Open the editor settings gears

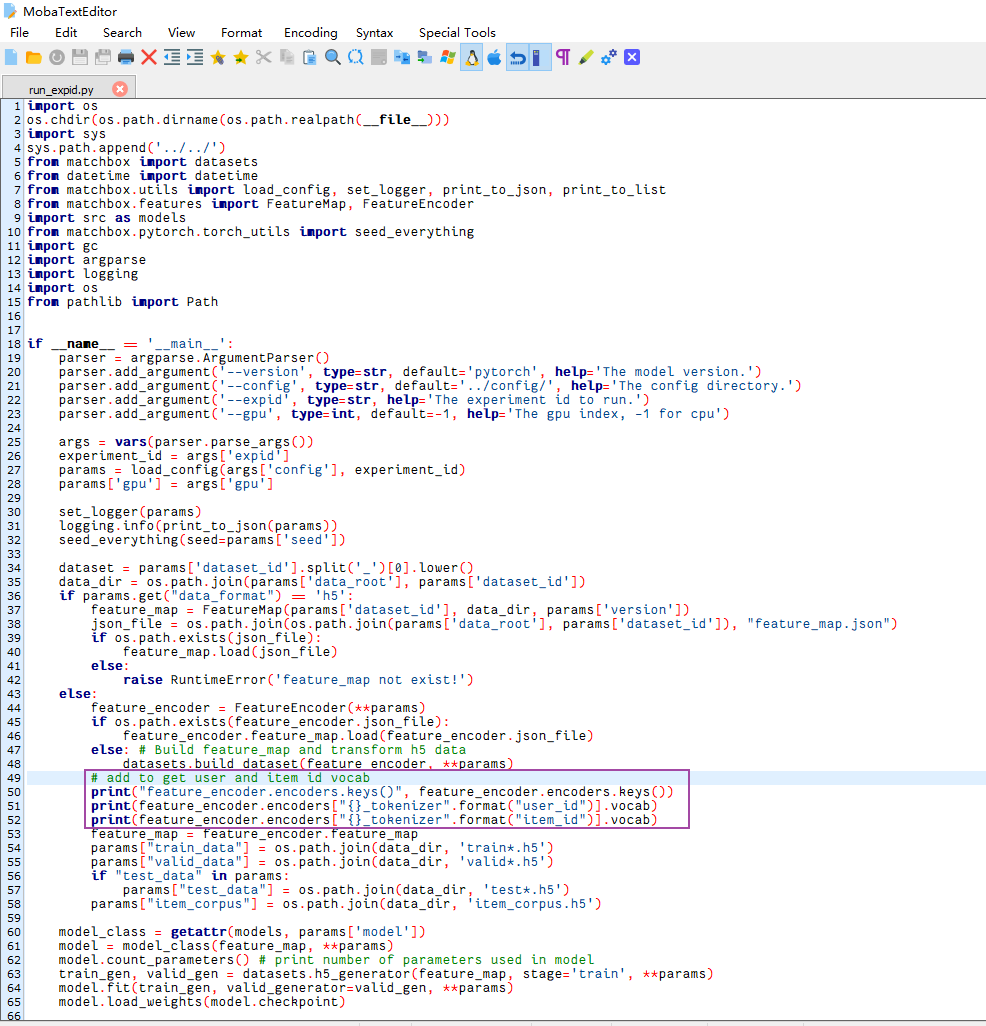coord(610,57)
